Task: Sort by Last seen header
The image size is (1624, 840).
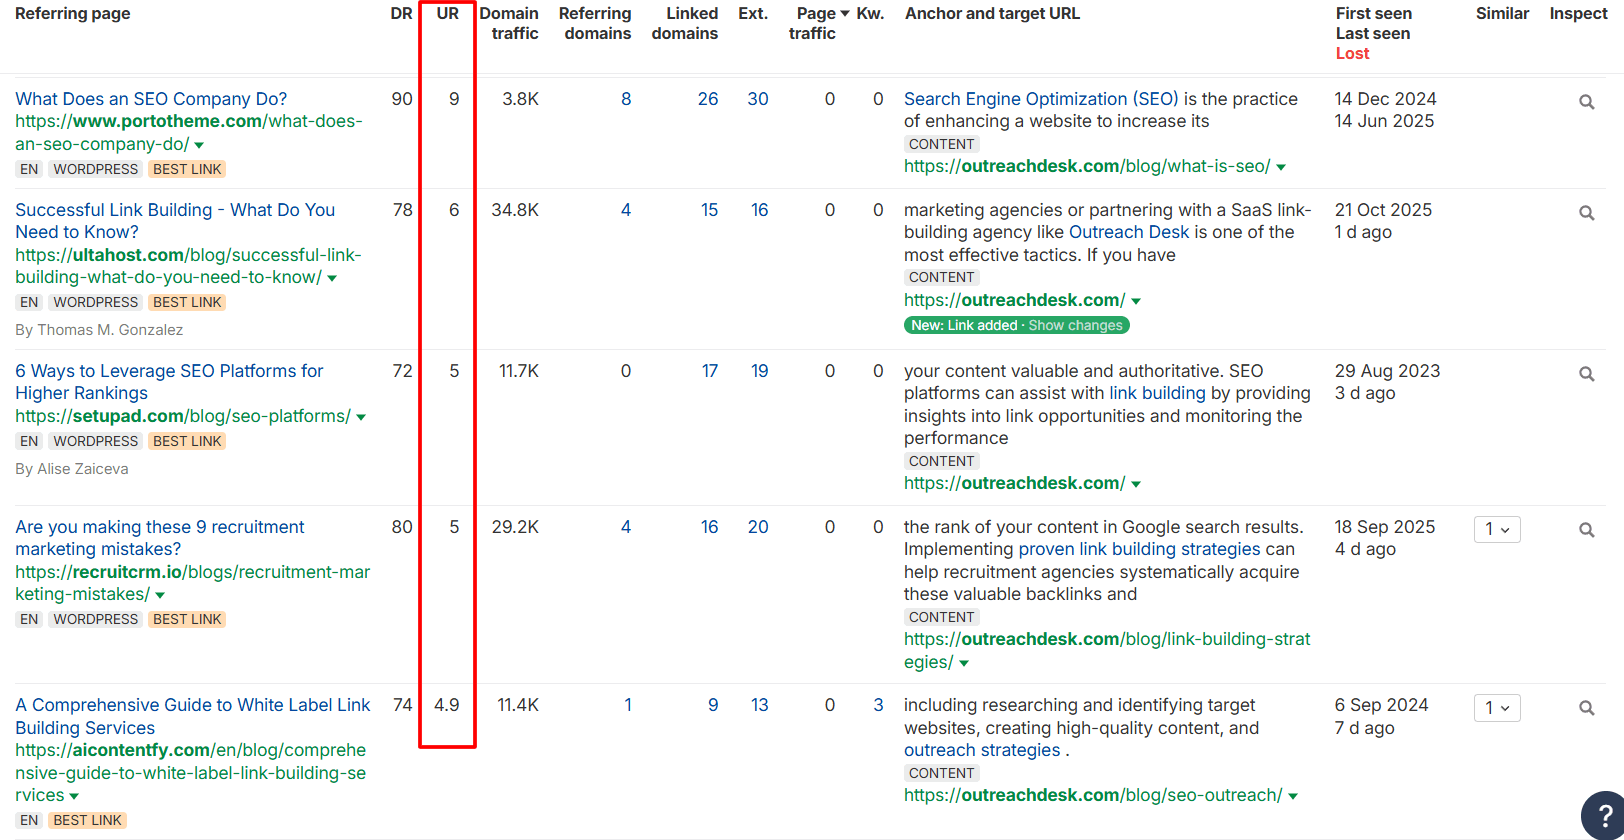Action: coord(1373,33)
